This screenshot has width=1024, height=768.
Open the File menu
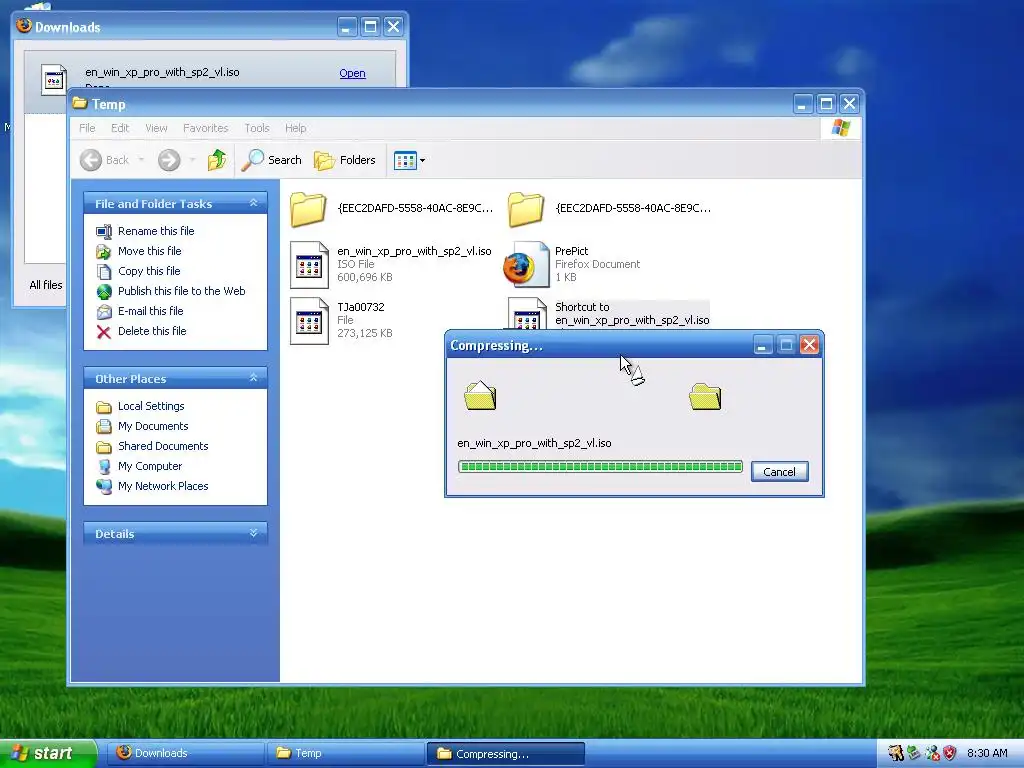[x=87, y=128]
